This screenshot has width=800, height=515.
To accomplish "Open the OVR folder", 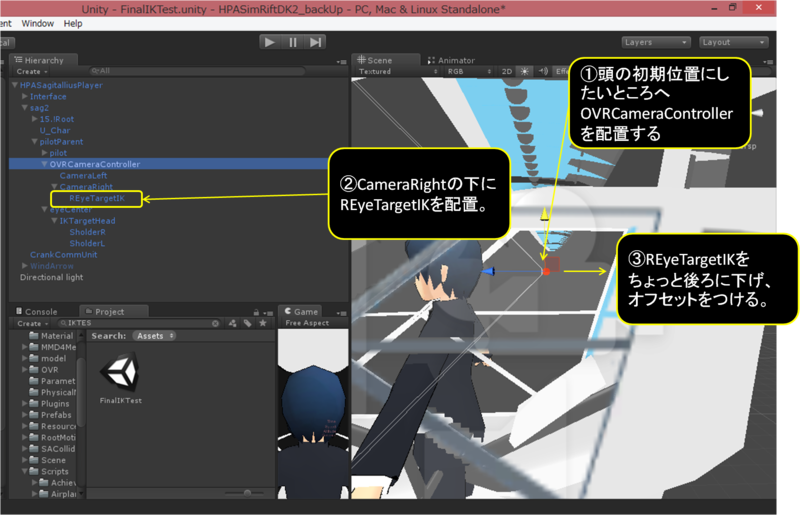I will tap(44, 370).
